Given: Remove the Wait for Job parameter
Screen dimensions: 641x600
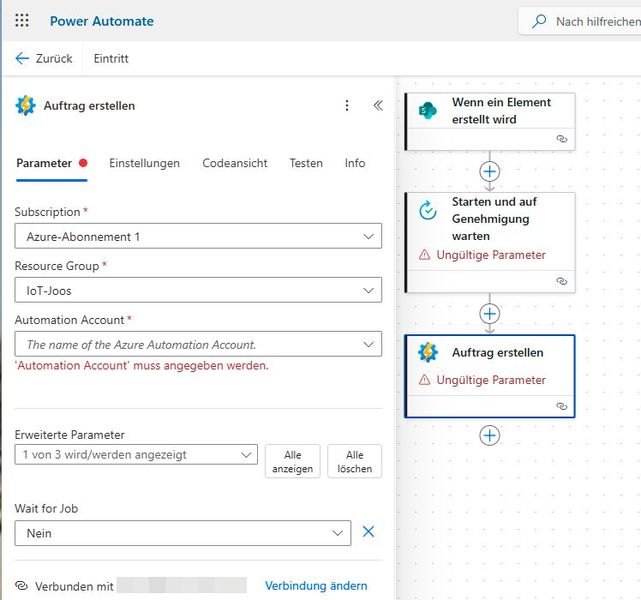Looking at the screenshot, I should click(368, 532).
